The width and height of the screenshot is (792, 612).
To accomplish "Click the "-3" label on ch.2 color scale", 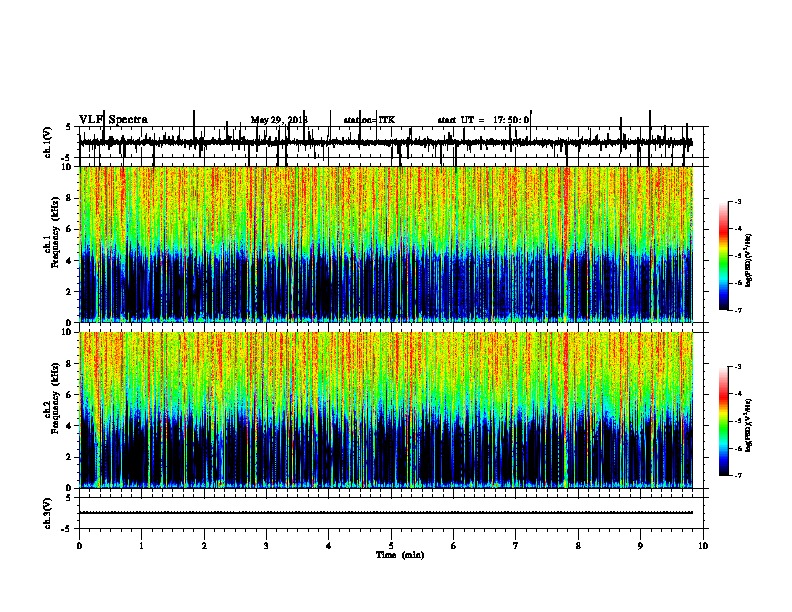I will click(737, 367).
